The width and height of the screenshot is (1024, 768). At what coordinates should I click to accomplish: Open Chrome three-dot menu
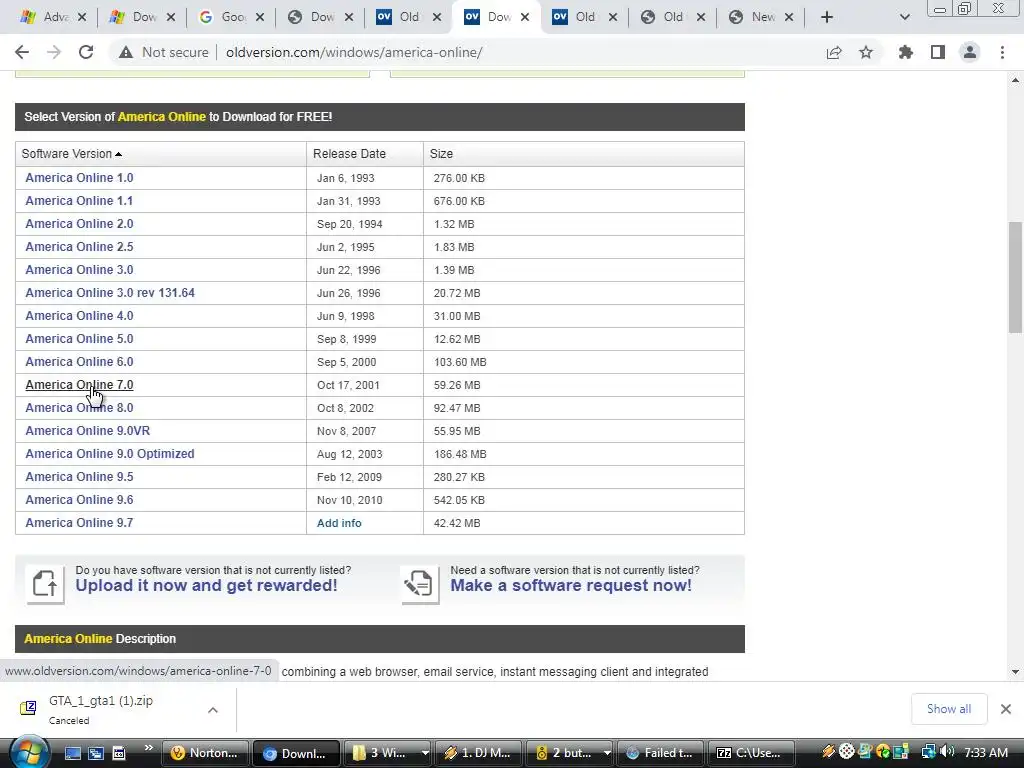tap(1002, 52)
